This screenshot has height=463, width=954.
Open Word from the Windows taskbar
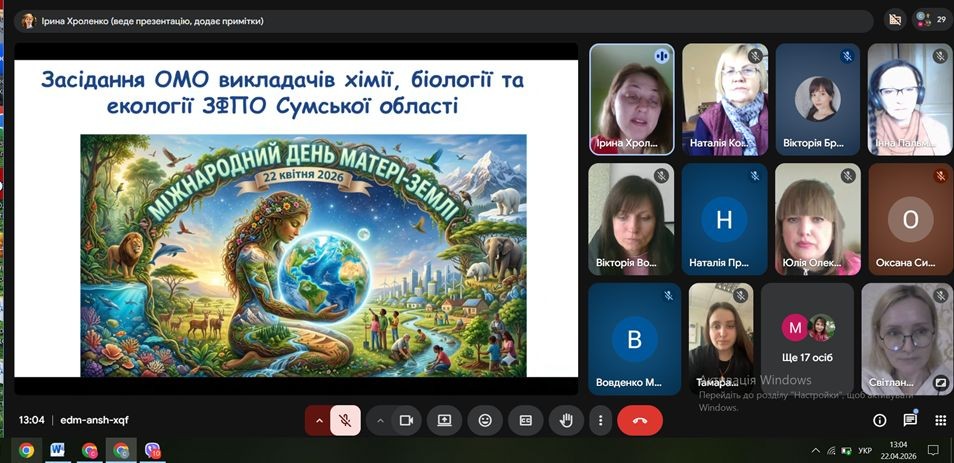pyautogui.click(x=57, y=450)
